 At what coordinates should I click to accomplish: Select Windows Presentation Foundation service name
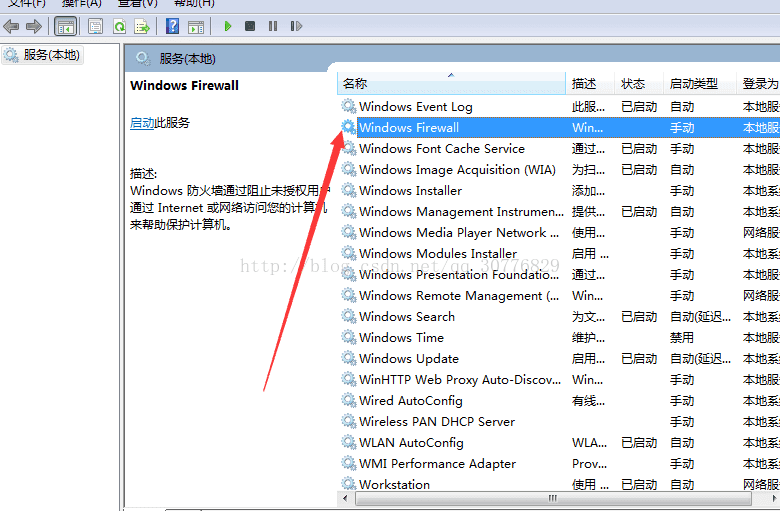pyautogui.click(x=459, y=275)
